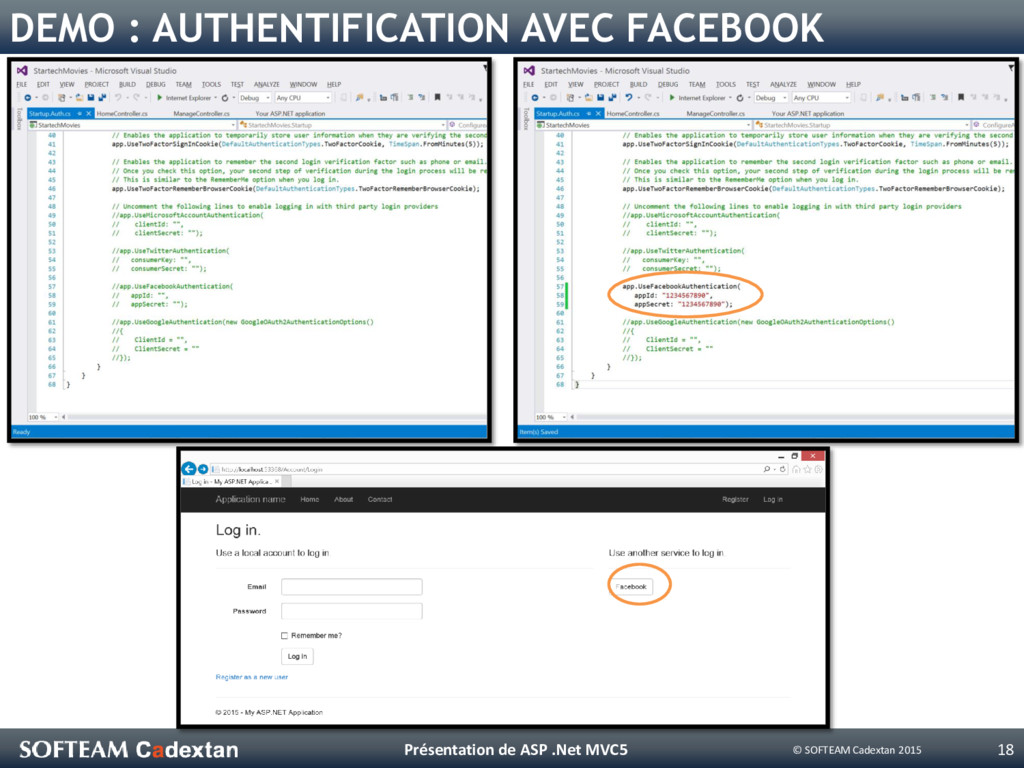Click the address bar search magnifier
The width and height of the screenshot is (1024, 768).
766,469
